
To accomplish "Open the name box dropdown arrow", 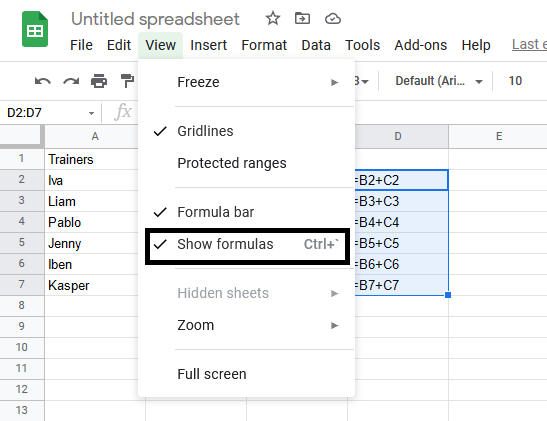I will coord(91,113).
